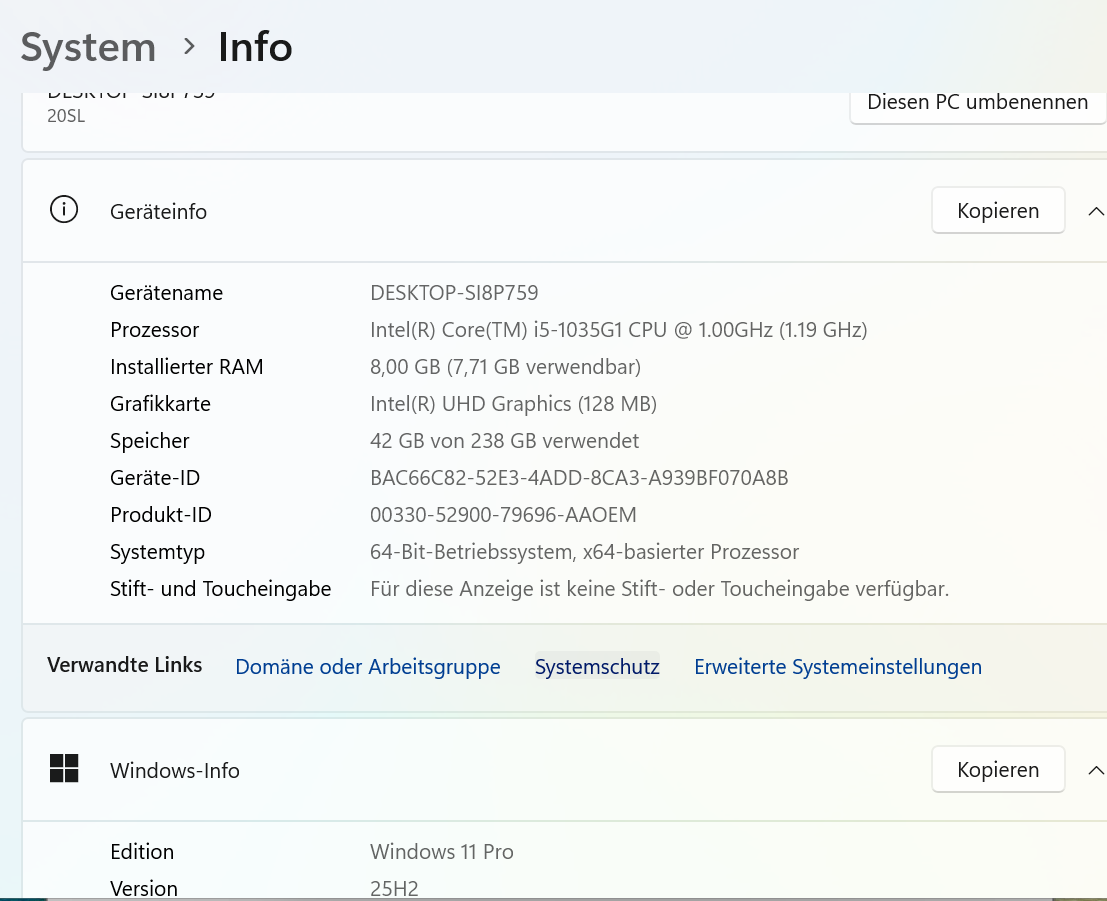
Task: Click the Speicher label
Action: click(150, 441)
